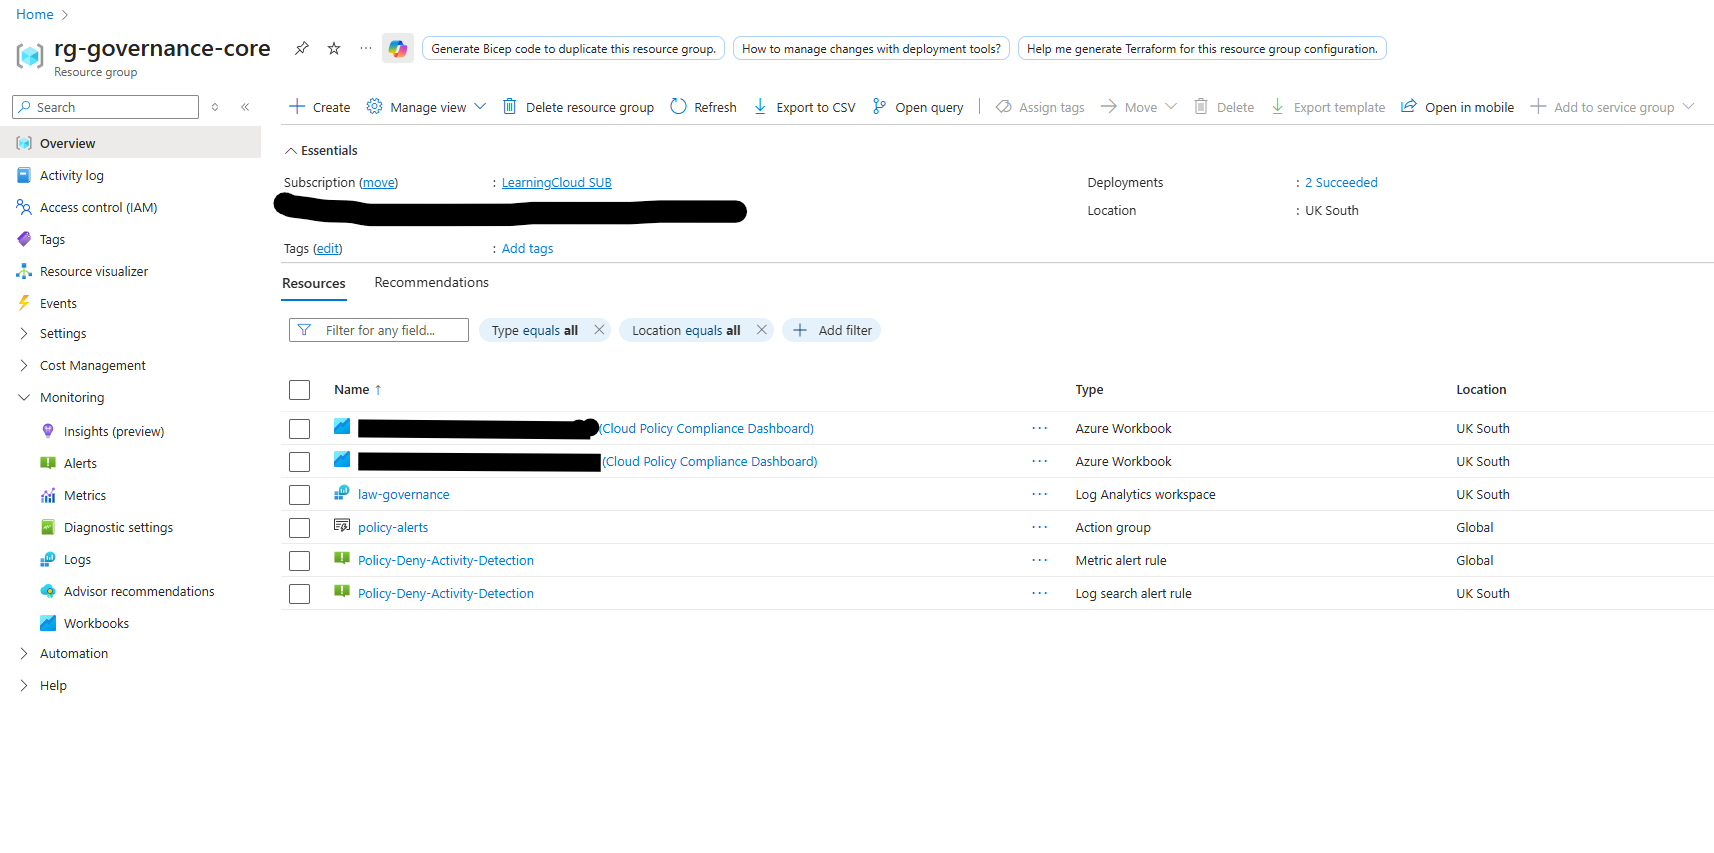Click the Add tags link
The width and height of the screenshot is (1714, 853).
coord(527,249)
